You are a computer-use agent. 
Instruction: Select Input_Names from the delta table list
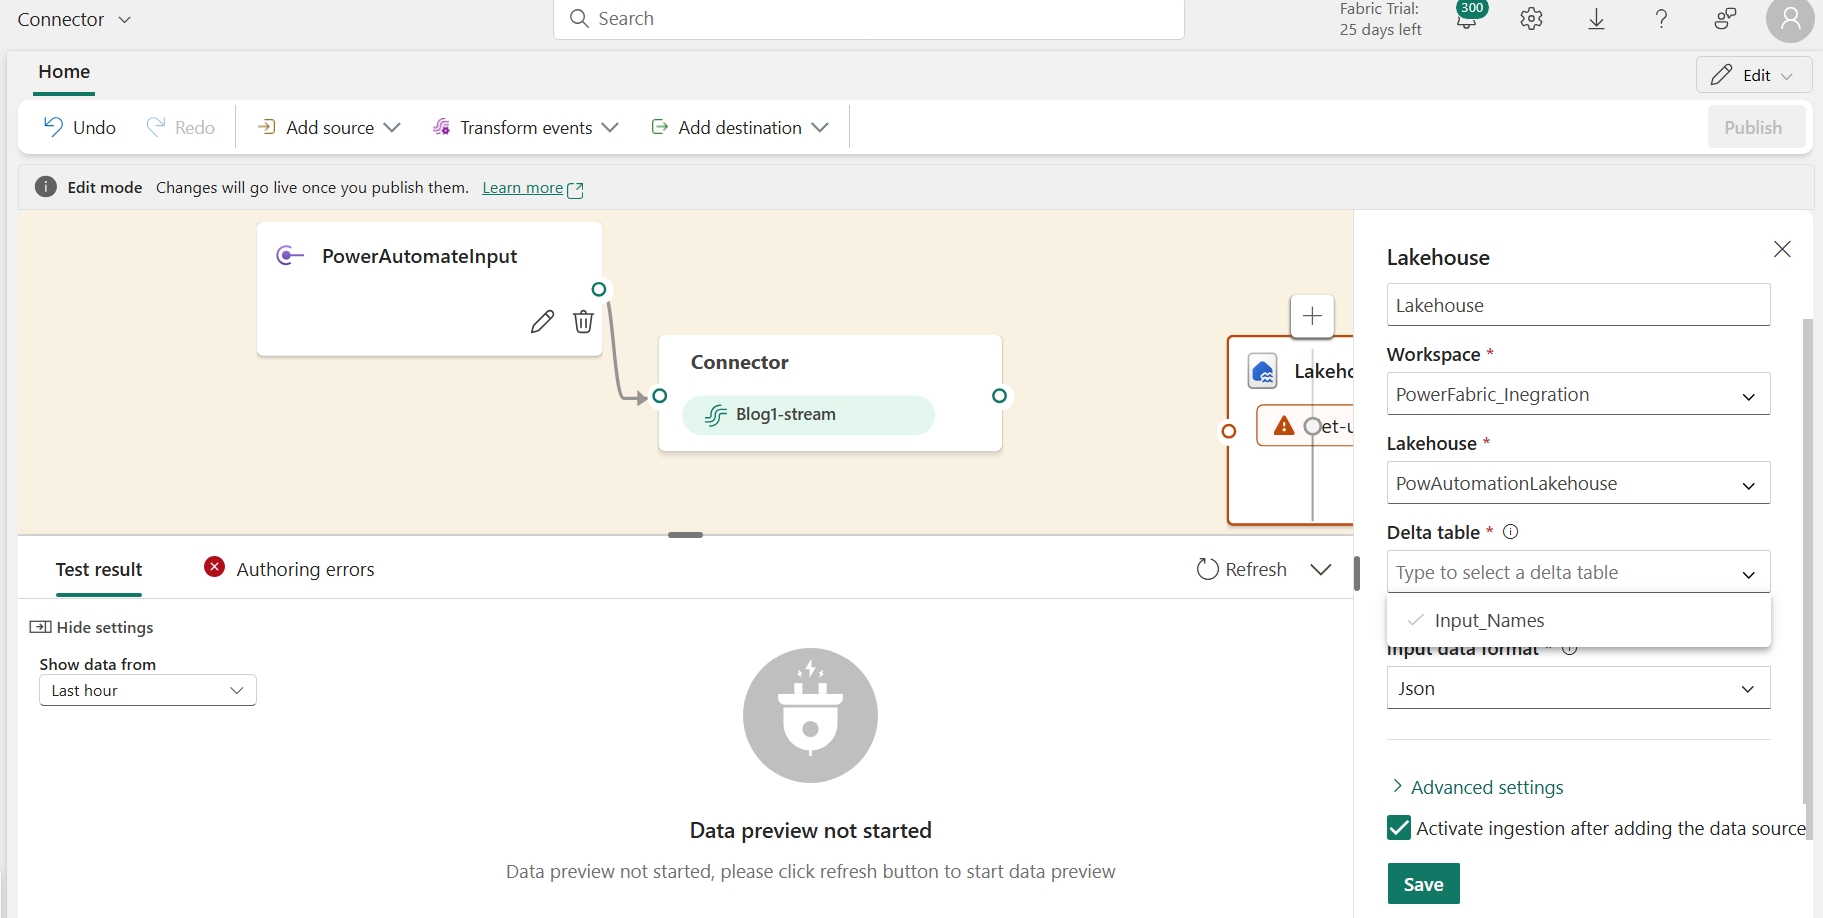click(1489, 620)
